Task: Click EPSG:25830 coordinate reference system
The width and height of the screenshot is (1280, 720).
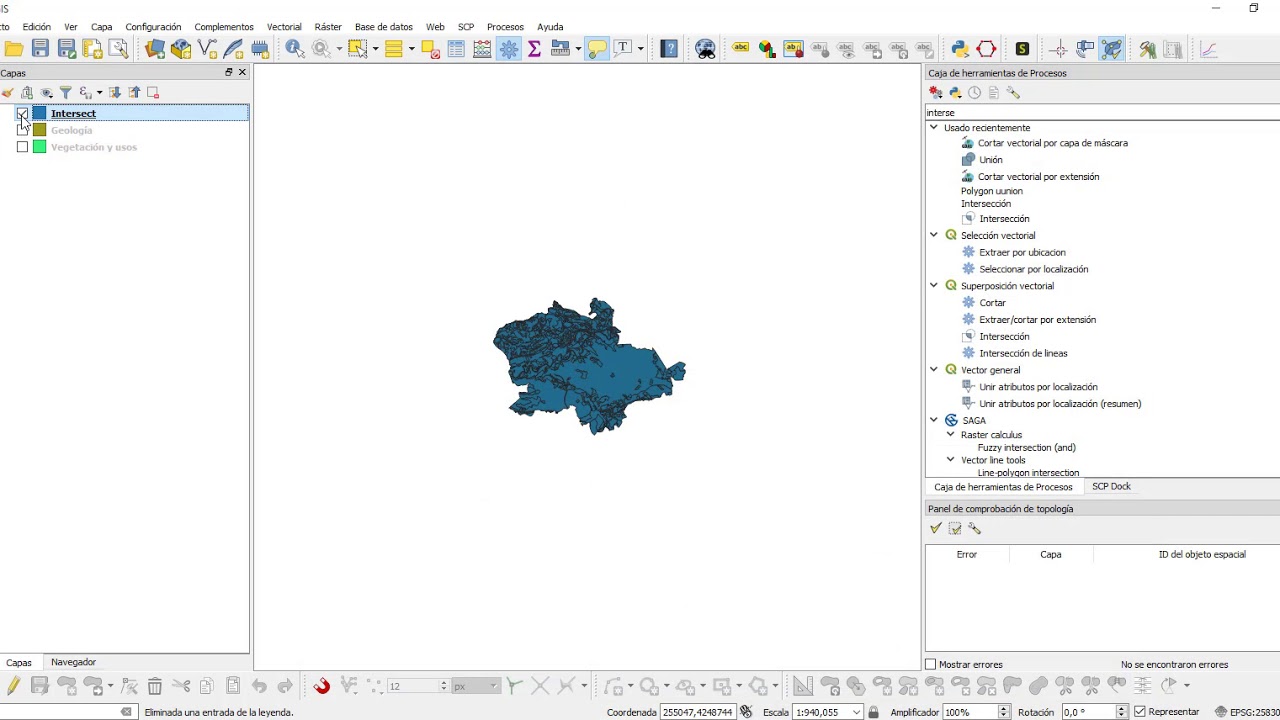Action: point(1247,712)
